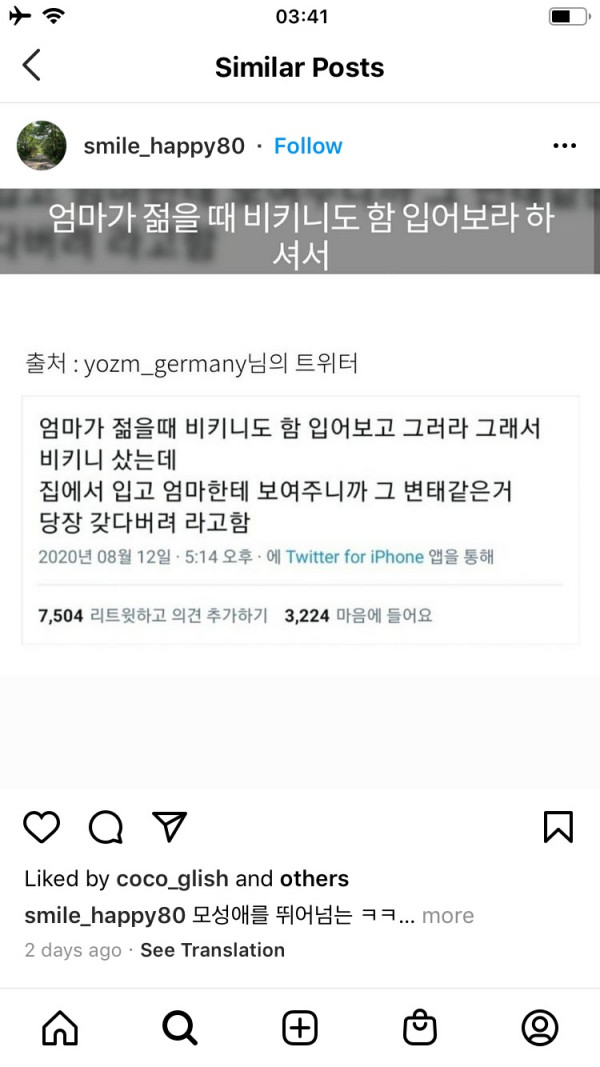Viewport: 600px width, 1067px height.
Task: Like the post with the heart icon
Action: pyautogui.click(x=41, y=827)
